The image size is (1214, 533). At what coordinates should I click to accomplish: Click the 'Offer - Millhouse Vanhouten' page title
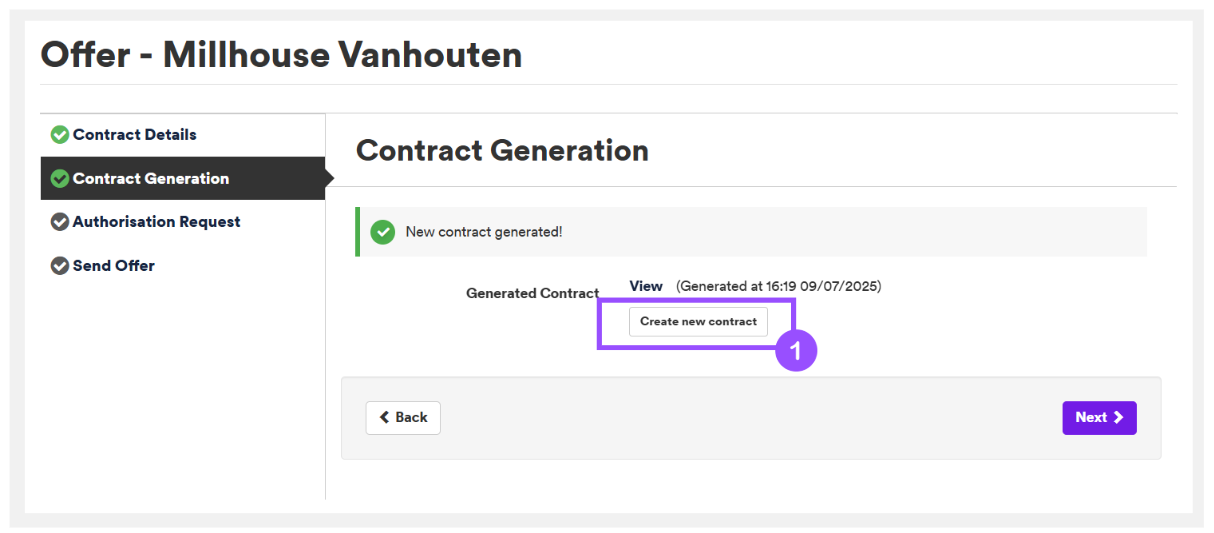pyautogui.click(x=281, y=54)
